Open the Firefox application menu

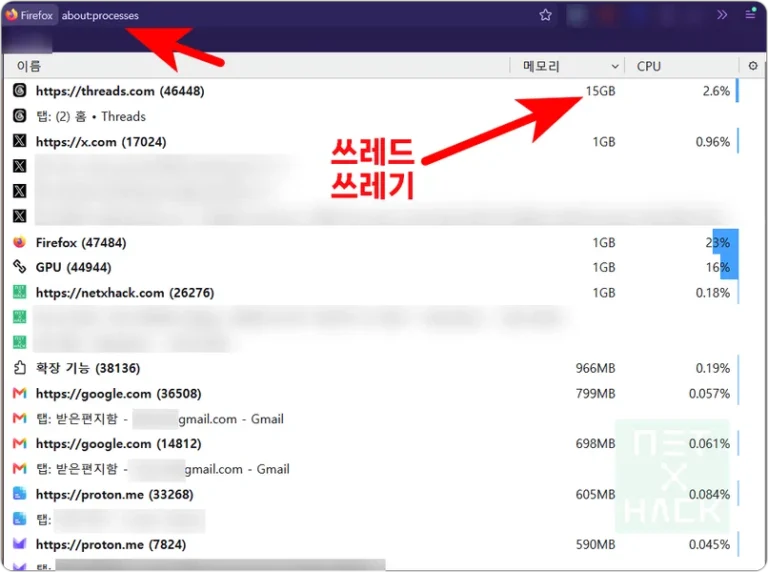tap(750, 14)
